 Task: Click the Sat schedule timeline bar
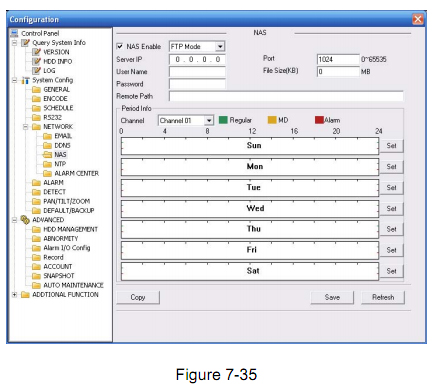[x=250, y=271]
